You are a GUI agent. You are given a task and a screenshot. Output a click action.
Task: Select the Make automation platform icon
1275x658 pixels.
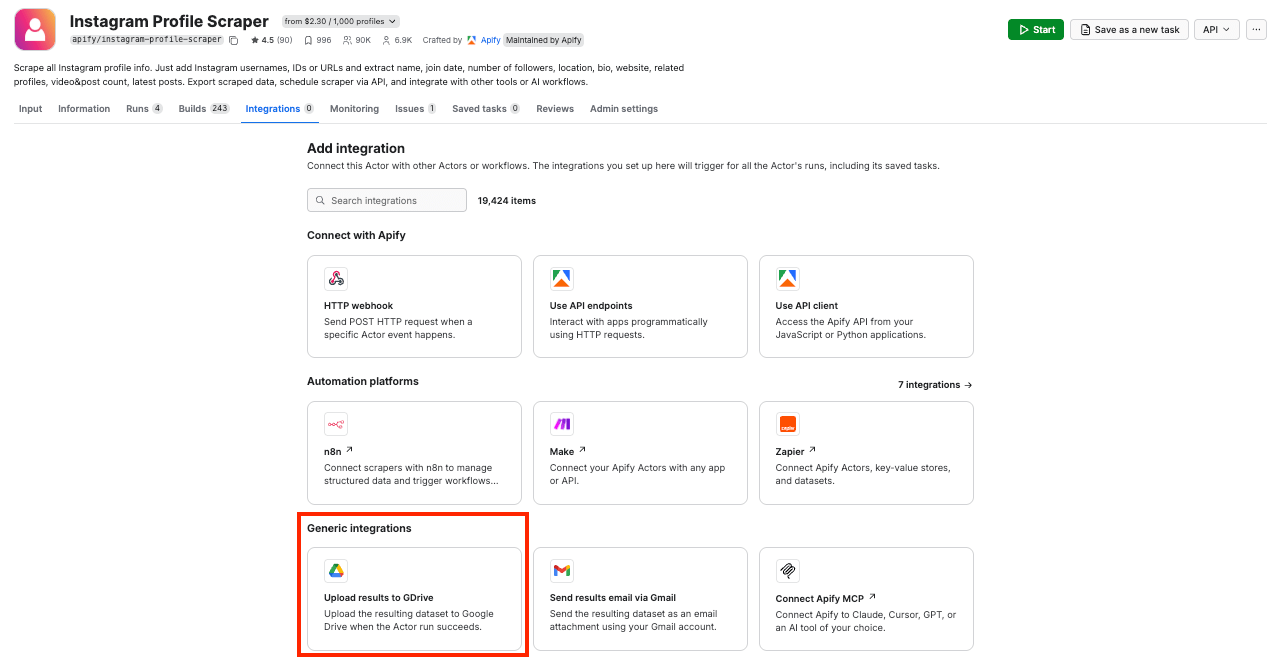[x=561, y=423]
